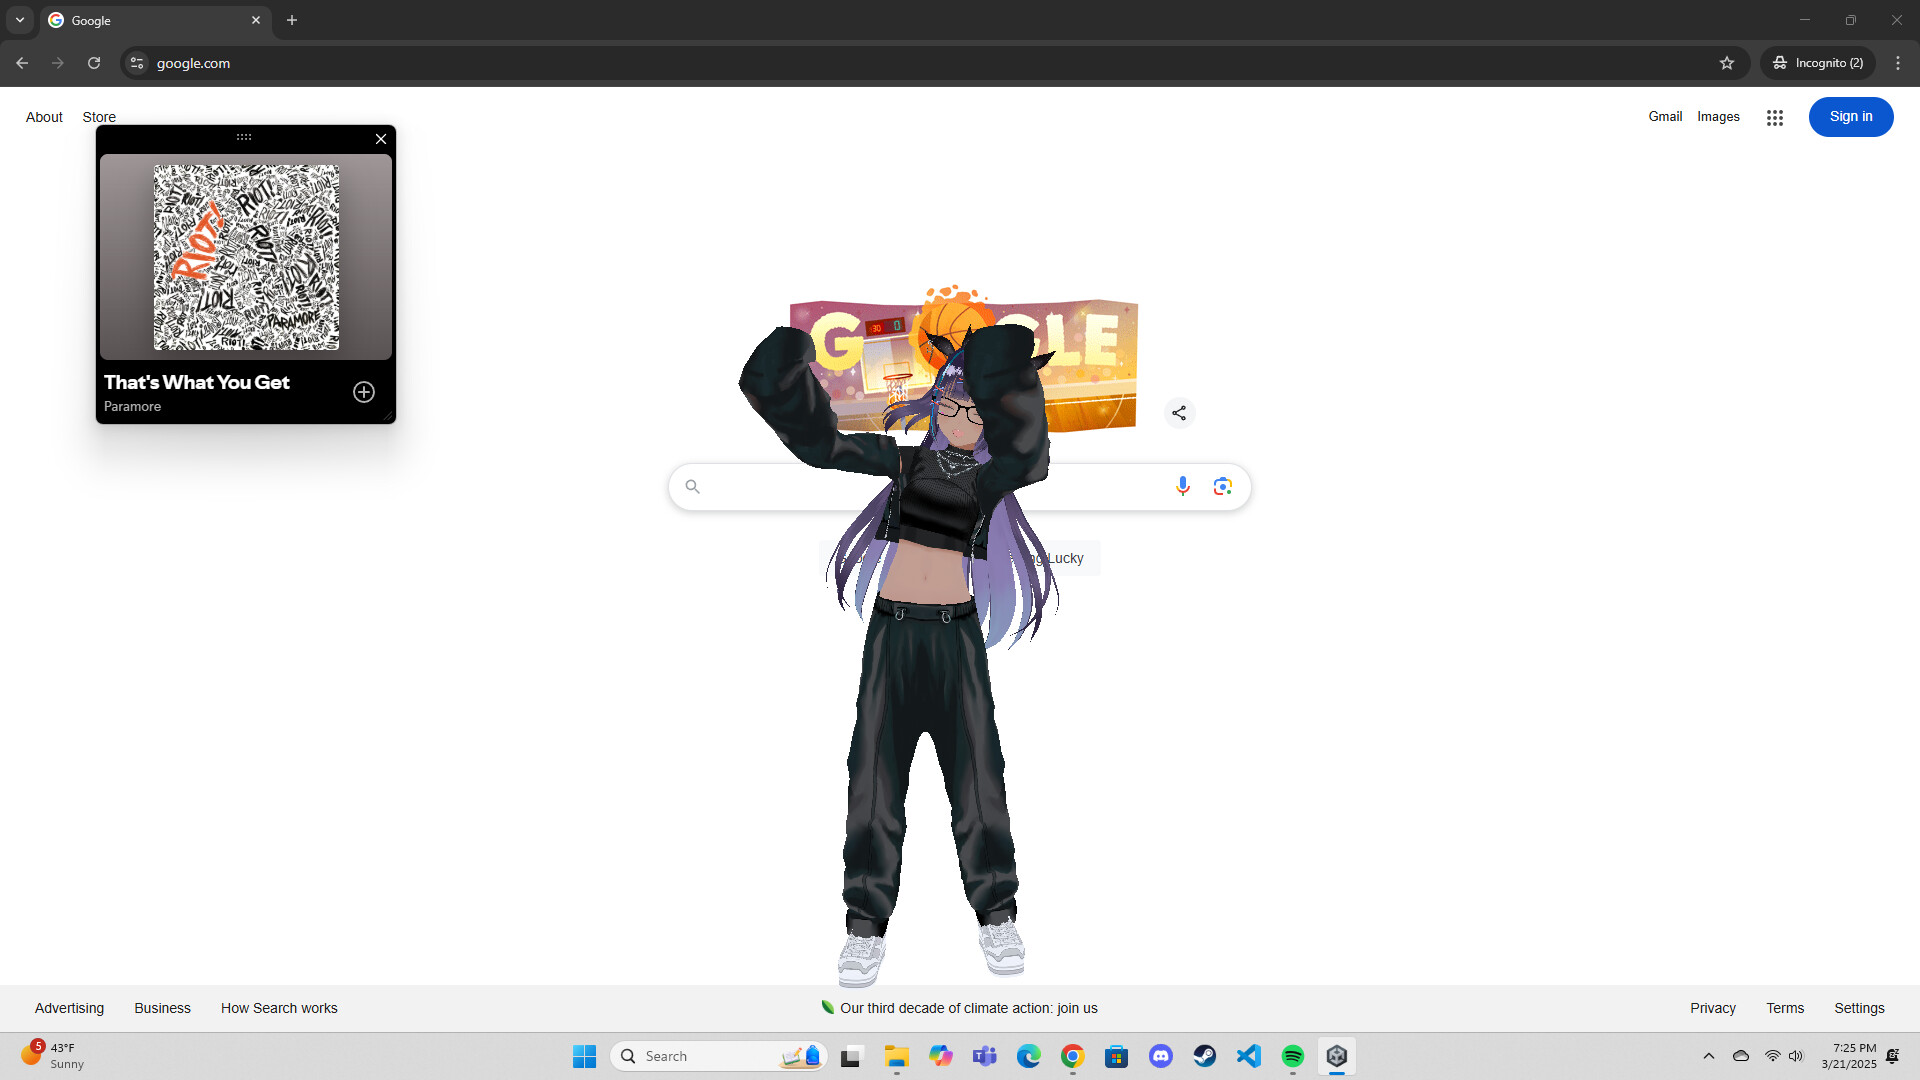Open Chrome's three-dot menu
1920x1080 pixels.
point(1898,62)
